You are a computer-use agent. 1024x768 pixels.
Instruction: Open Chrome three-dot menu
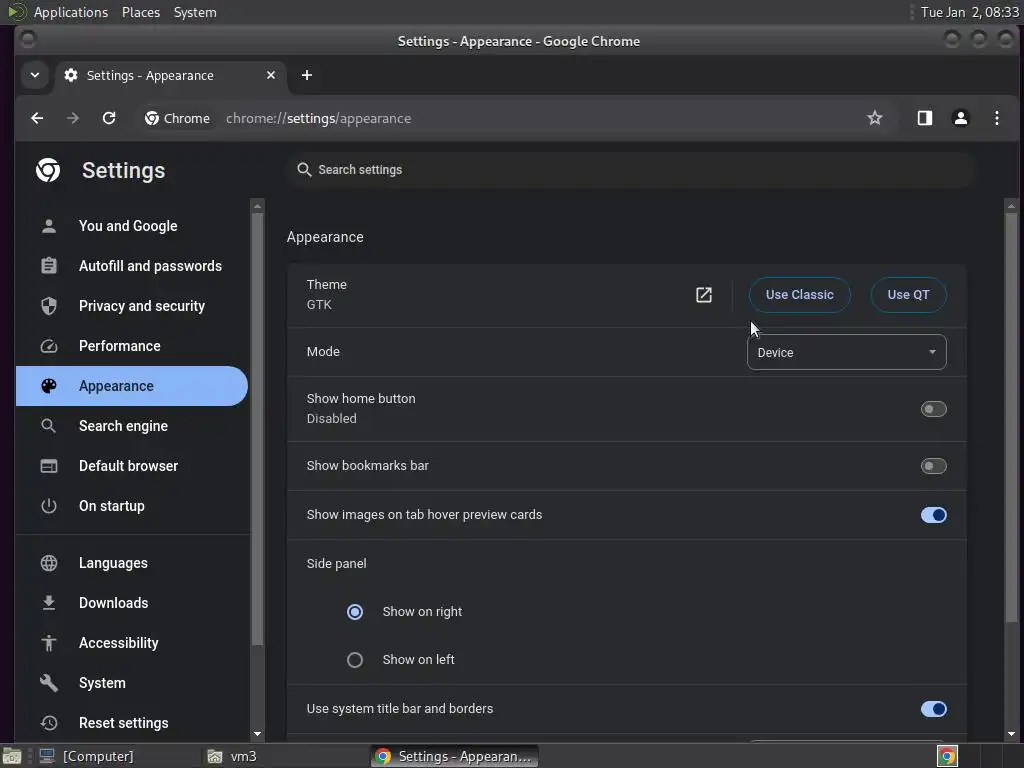[x=997, y=118]
